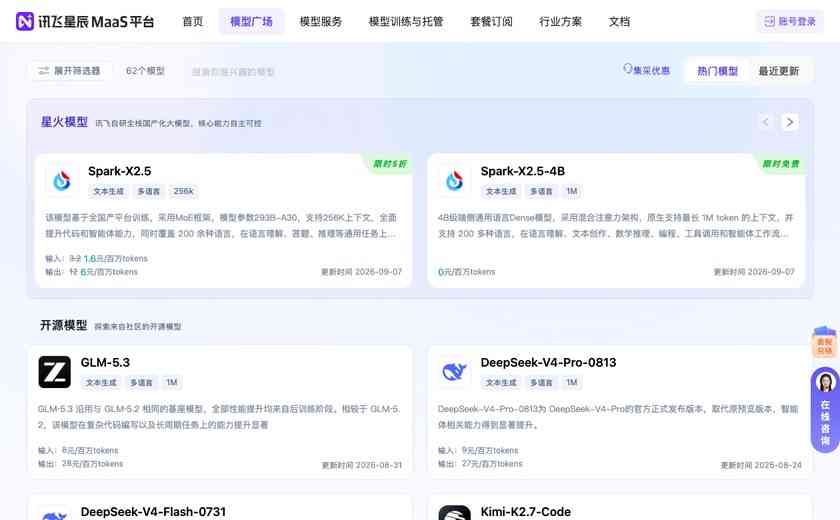Click the DeepSeek-V4-Pro-0813 whale logo
840x520 pixels.
tap(454, 372)
